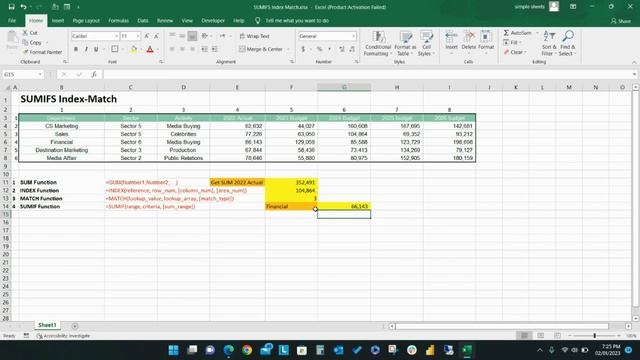Toggle Underline formatting

click(x=96, y=49)
